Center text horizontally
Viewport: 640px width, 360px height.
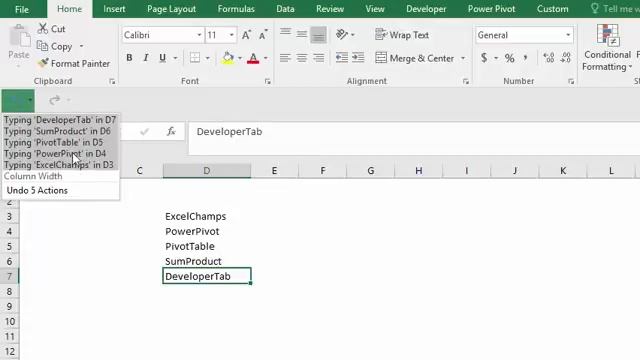(x=302, y=58)
